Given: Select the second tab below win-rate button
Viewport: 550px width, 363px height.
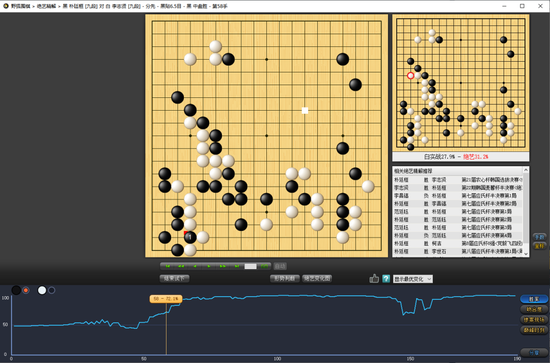Looking at the screenshot, I should tap(534, 309).
